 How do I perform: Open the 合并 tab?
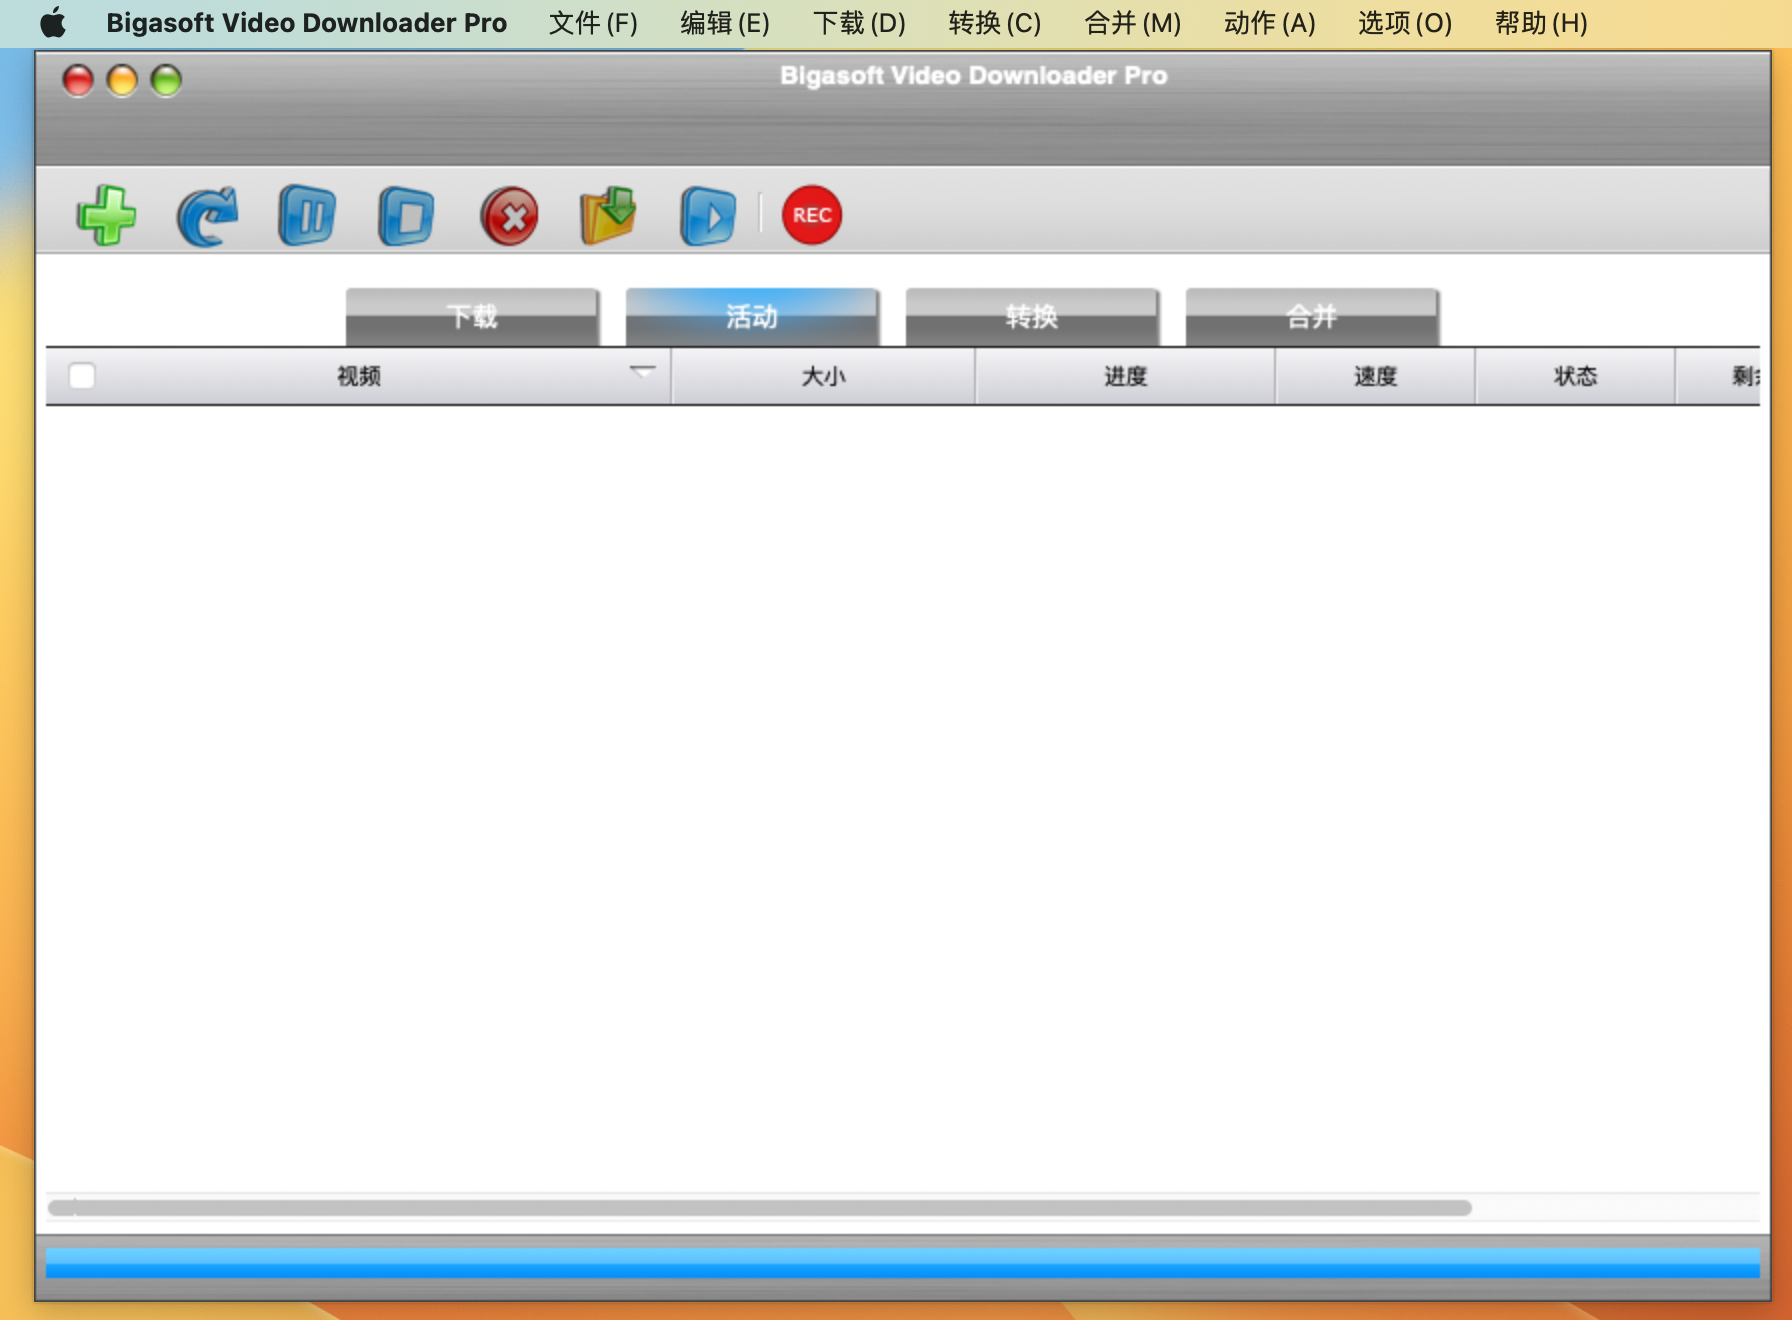click(x=1312, y=317)
